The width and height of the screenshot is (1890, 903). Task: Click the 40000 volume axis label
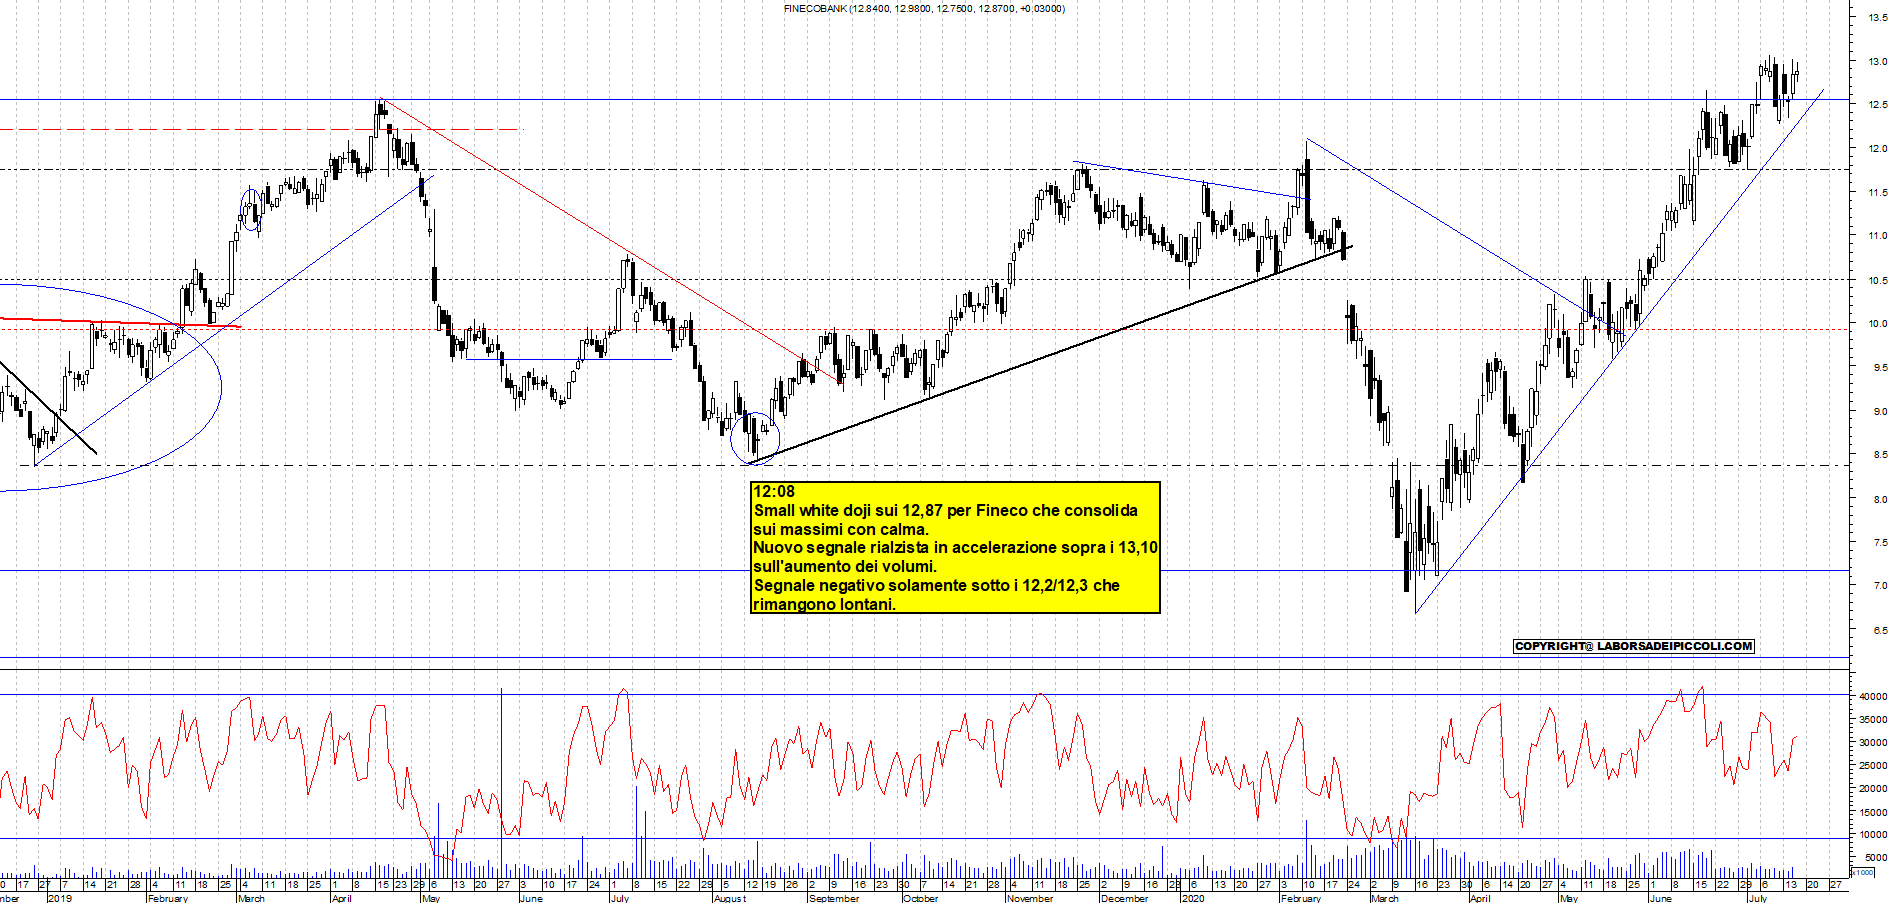[x=1873, y=696]
